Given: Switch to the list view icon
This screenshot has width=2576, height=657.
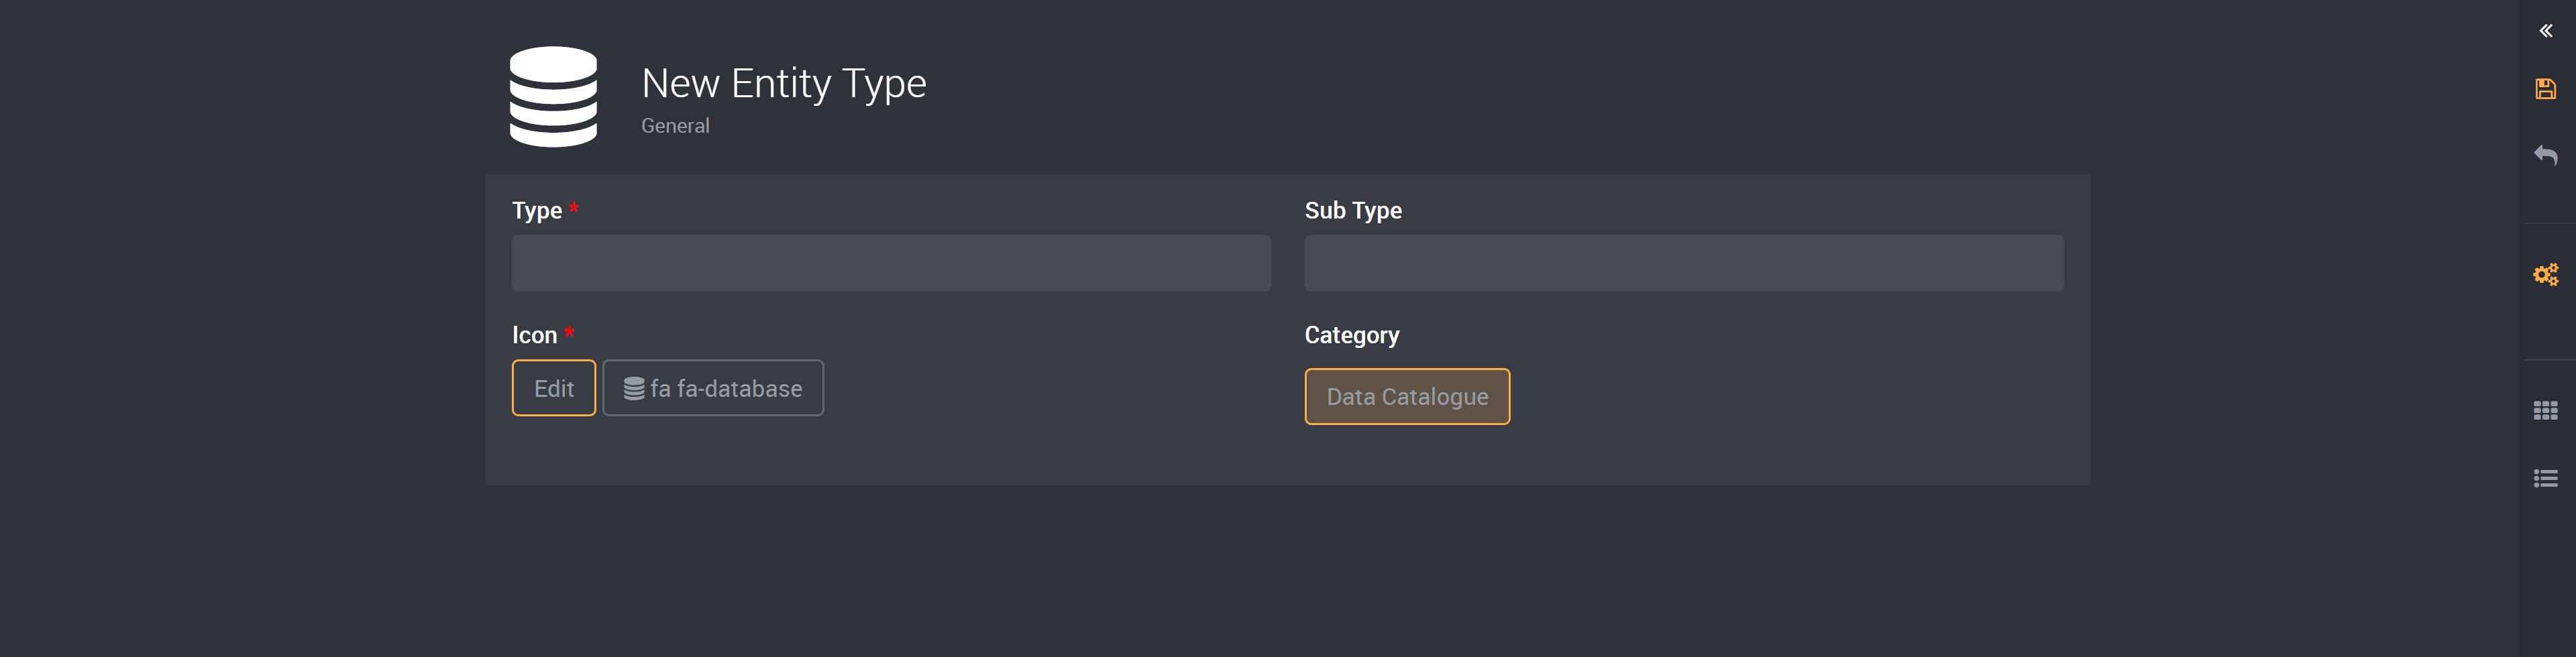Looking at the screenshot, I should coord(2545,478).
